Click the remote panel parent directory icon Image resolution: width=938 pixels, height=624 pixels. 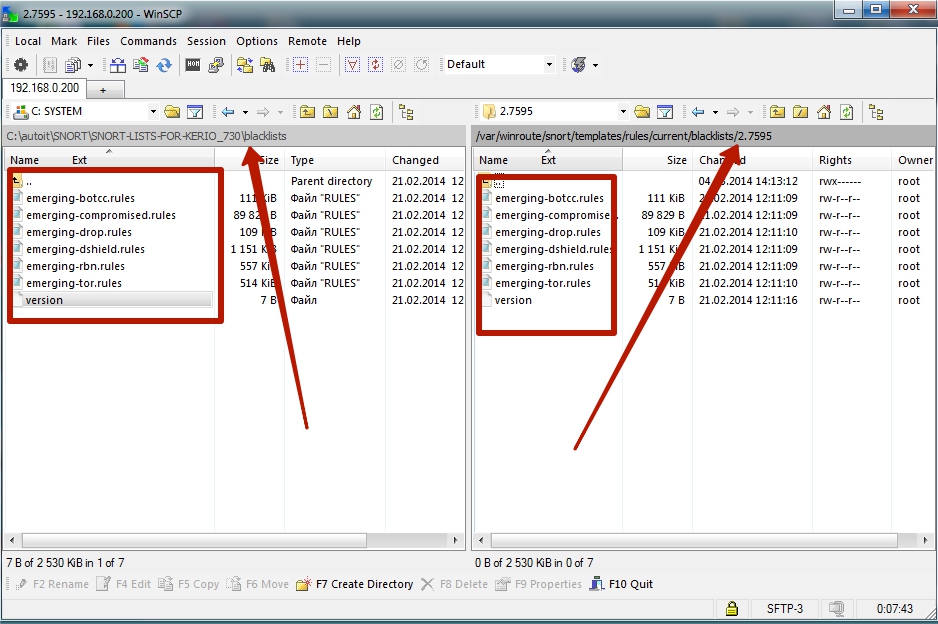point(775,112)
